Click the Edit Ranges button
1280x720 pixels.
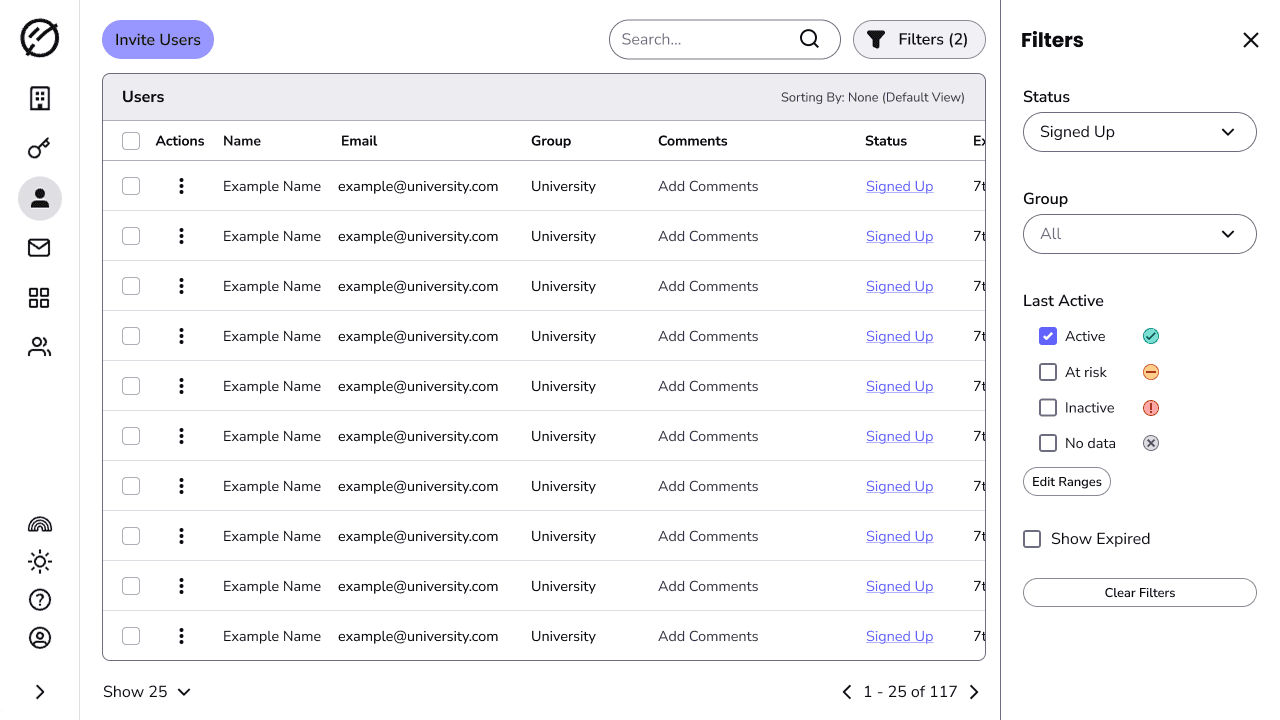click(1067, 482)
